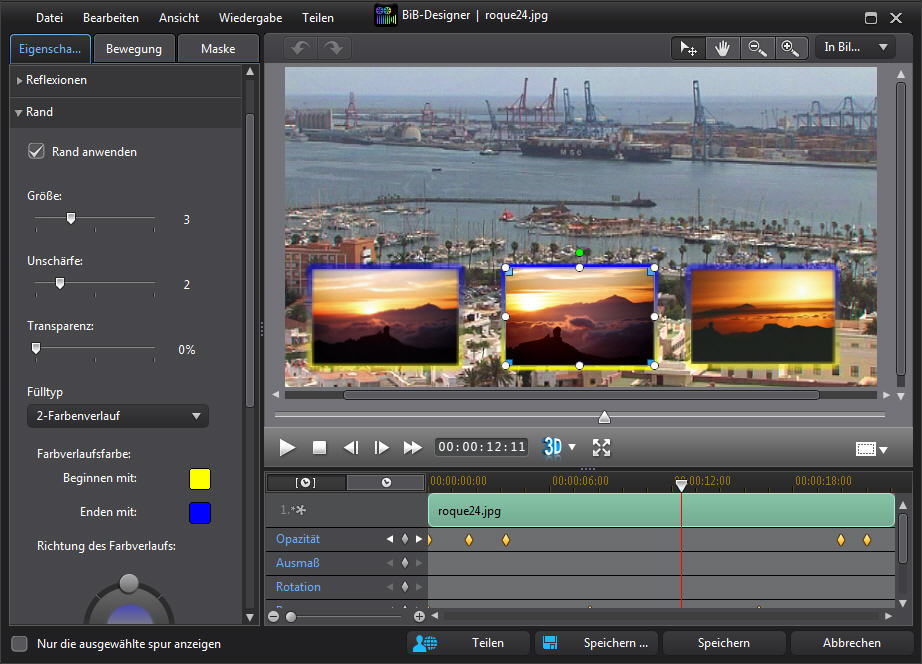This screenshot has height=664, width=922.
Task: Click the undo arrow icon
Action: [301, 48]
